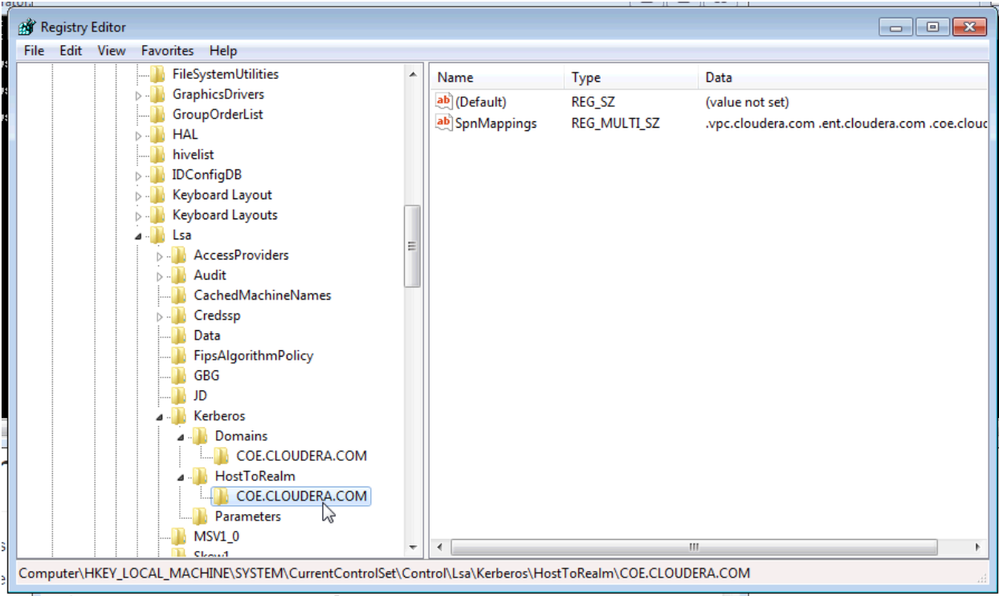Open the Favorites menu

point(167,50)
